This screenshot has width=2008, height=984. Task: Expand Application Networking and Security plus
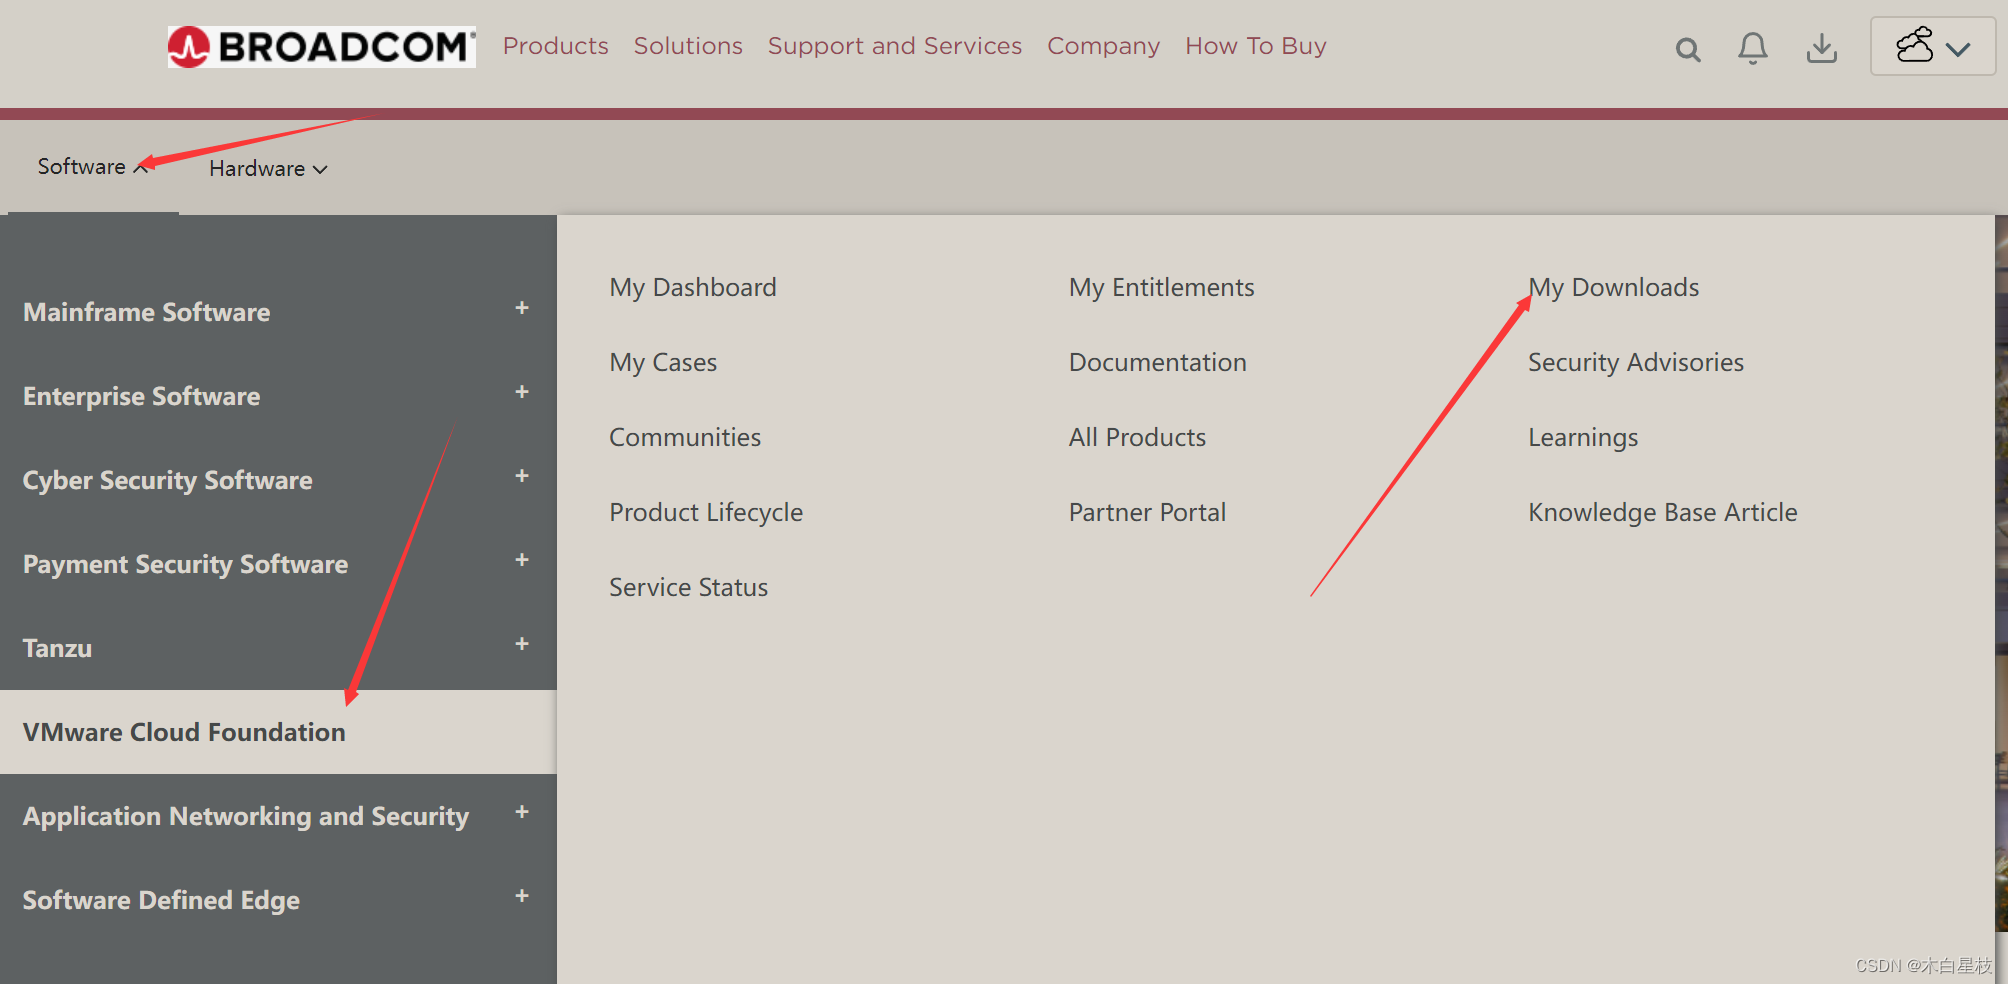(x=522, y=812)
